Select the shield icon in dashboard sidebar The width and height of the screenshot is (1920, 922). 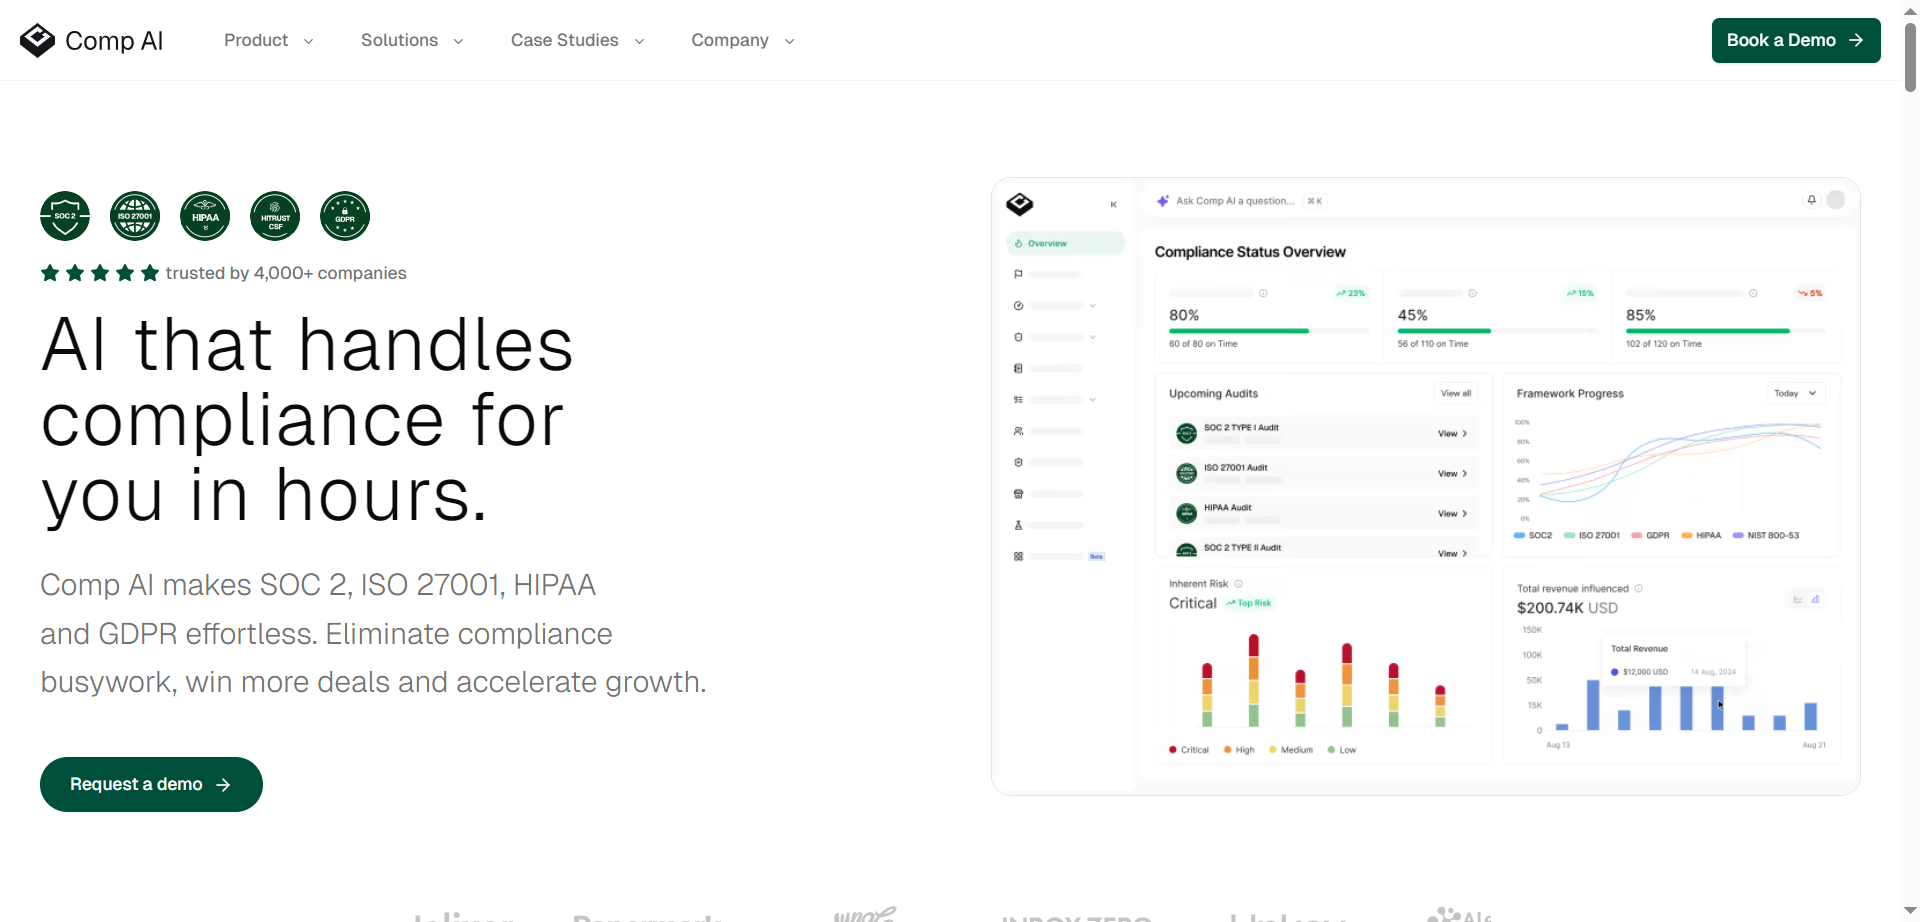pyautogui.click(x=1018, y=462)
